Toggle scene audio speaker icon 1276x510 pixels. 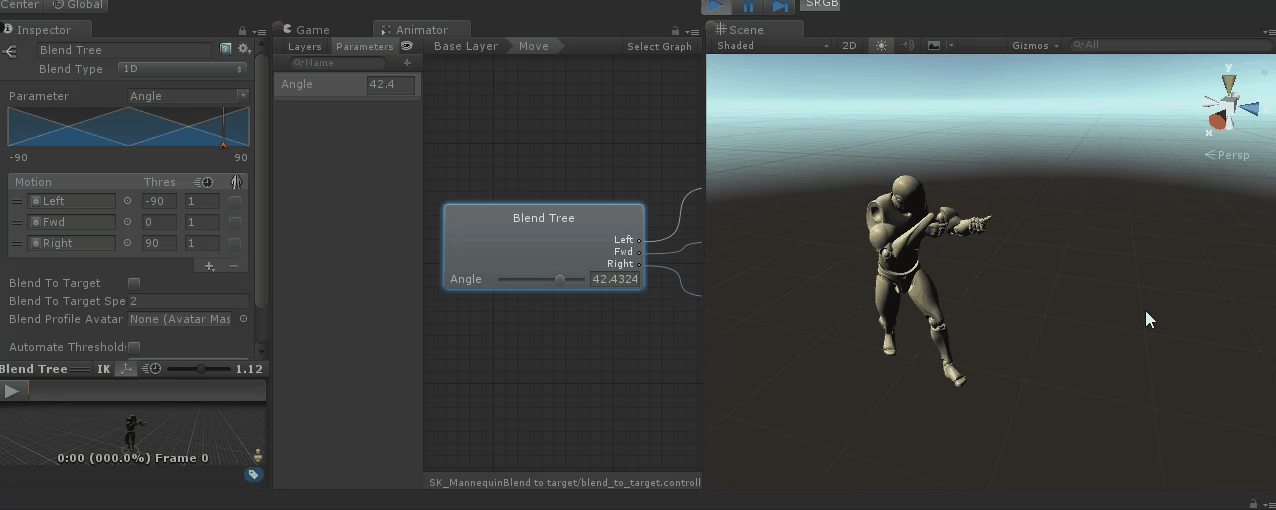coord(907,46)
